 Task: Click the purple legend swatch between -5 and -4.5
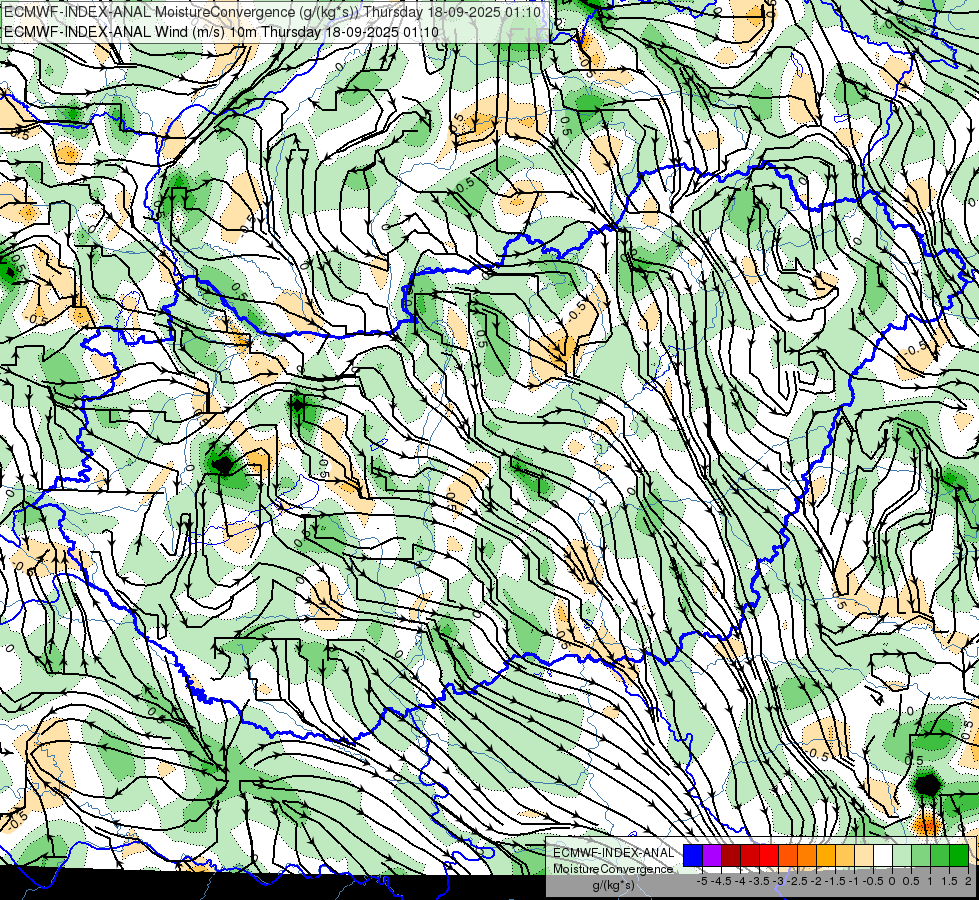[712, 856]
